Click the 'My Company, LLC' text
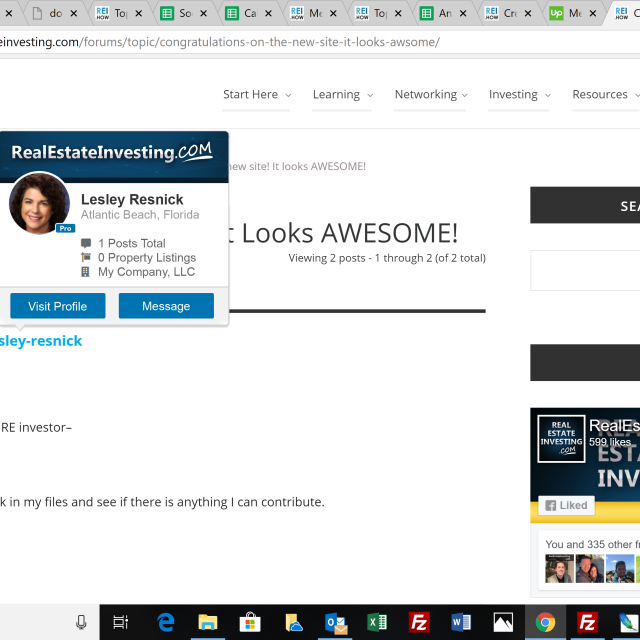This screenshot has height=640, width=640. tap(146, 272)
